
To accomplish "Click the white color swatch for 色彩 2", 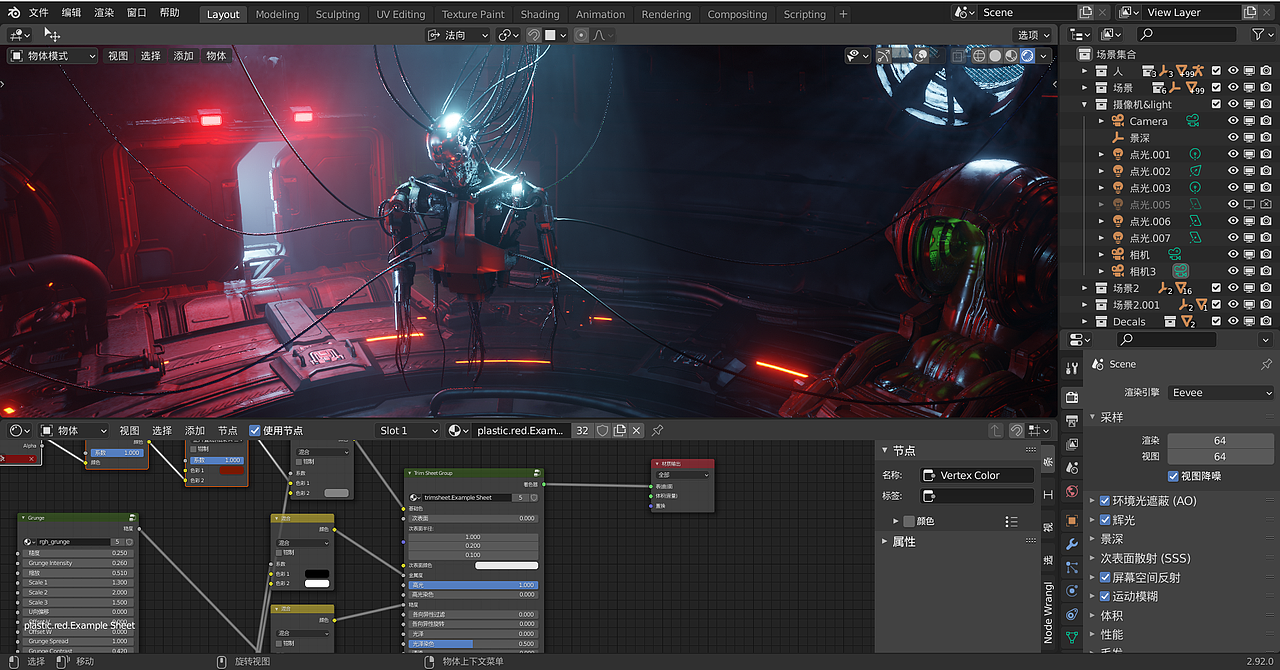I will 317,583.
